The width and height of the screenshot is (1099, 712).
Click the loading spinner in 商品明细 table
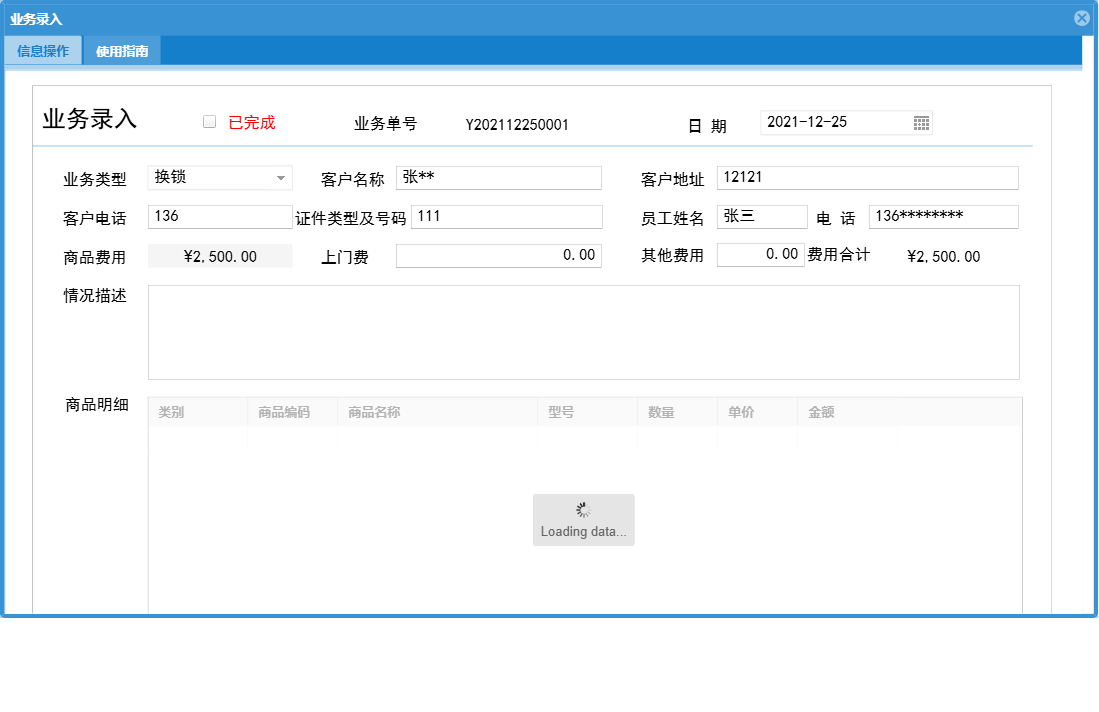click(583, 511)
